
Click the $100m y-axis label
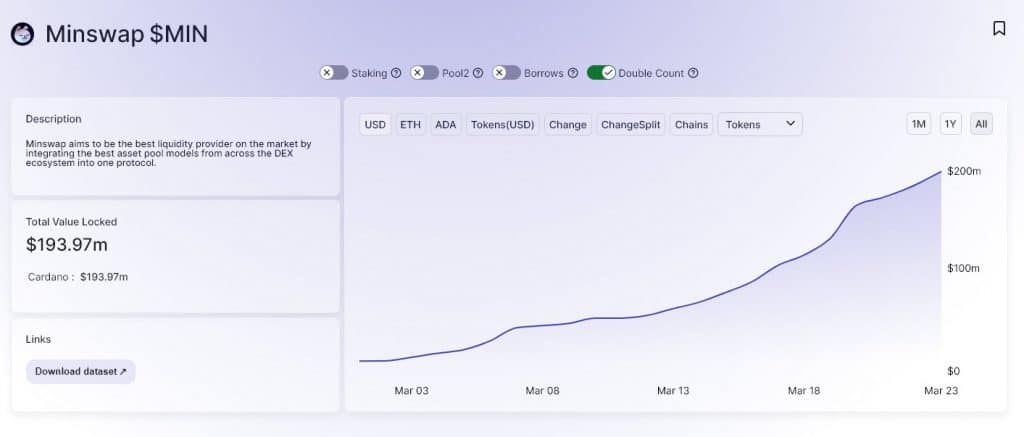[x=963, y=268]
